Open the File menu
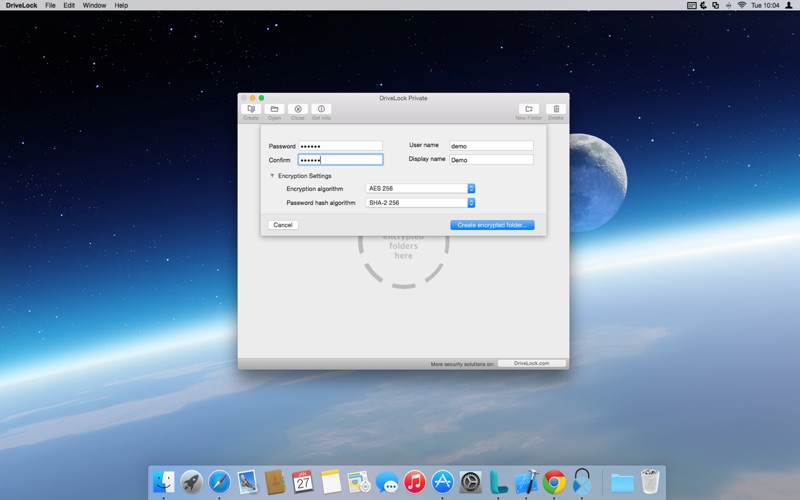This screenshot has height=500, width=800. [x=50, y=5]
